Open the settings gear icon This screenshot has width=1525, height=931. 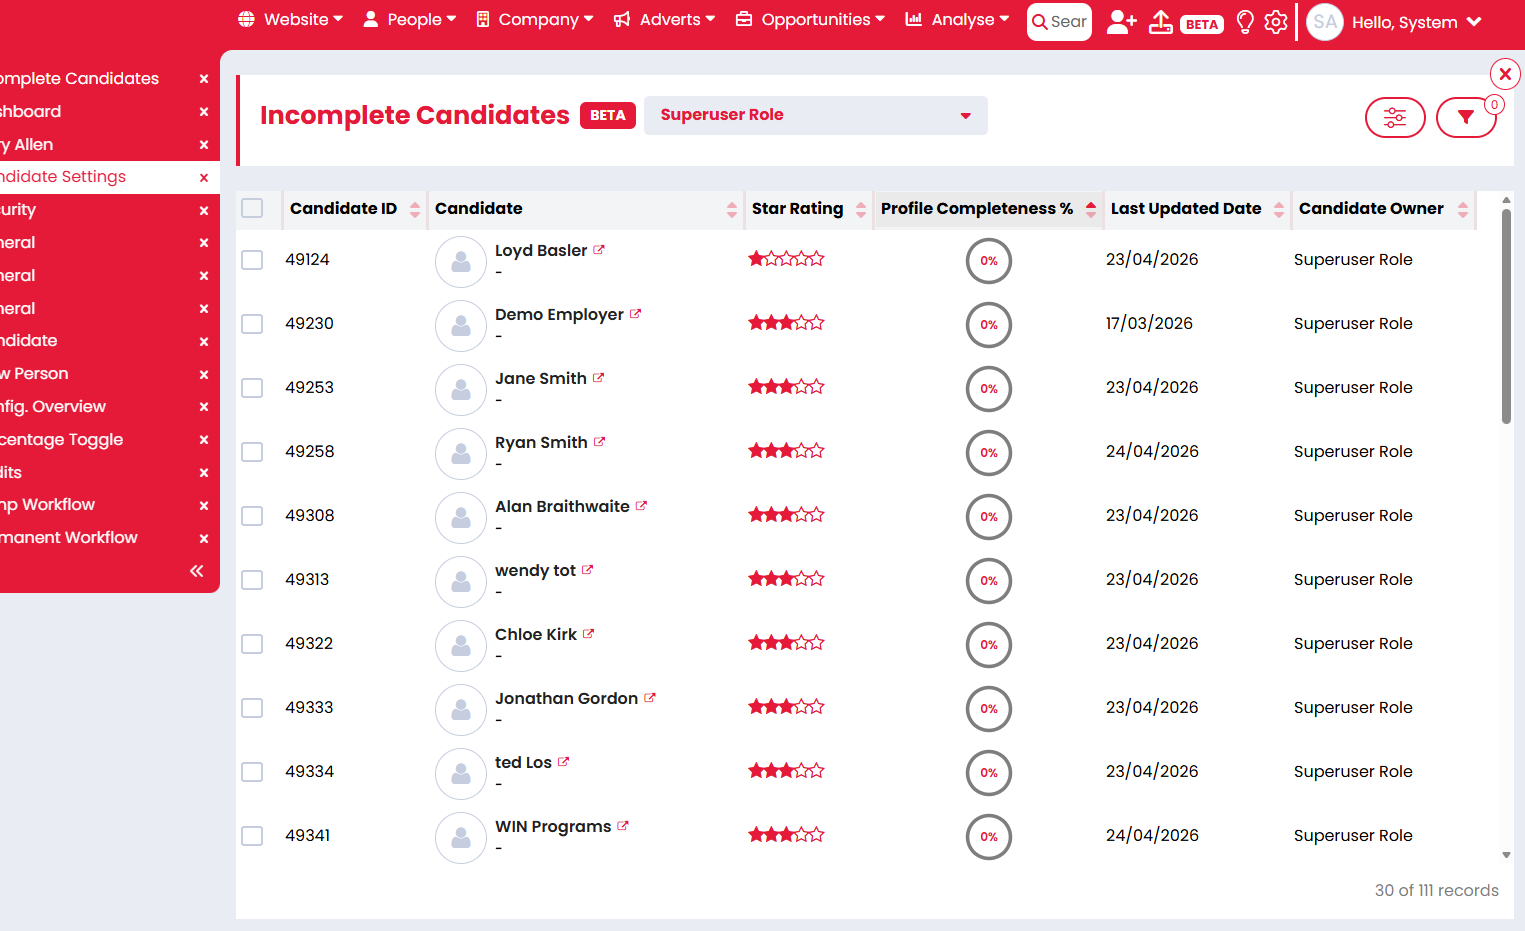(1276, 22)
